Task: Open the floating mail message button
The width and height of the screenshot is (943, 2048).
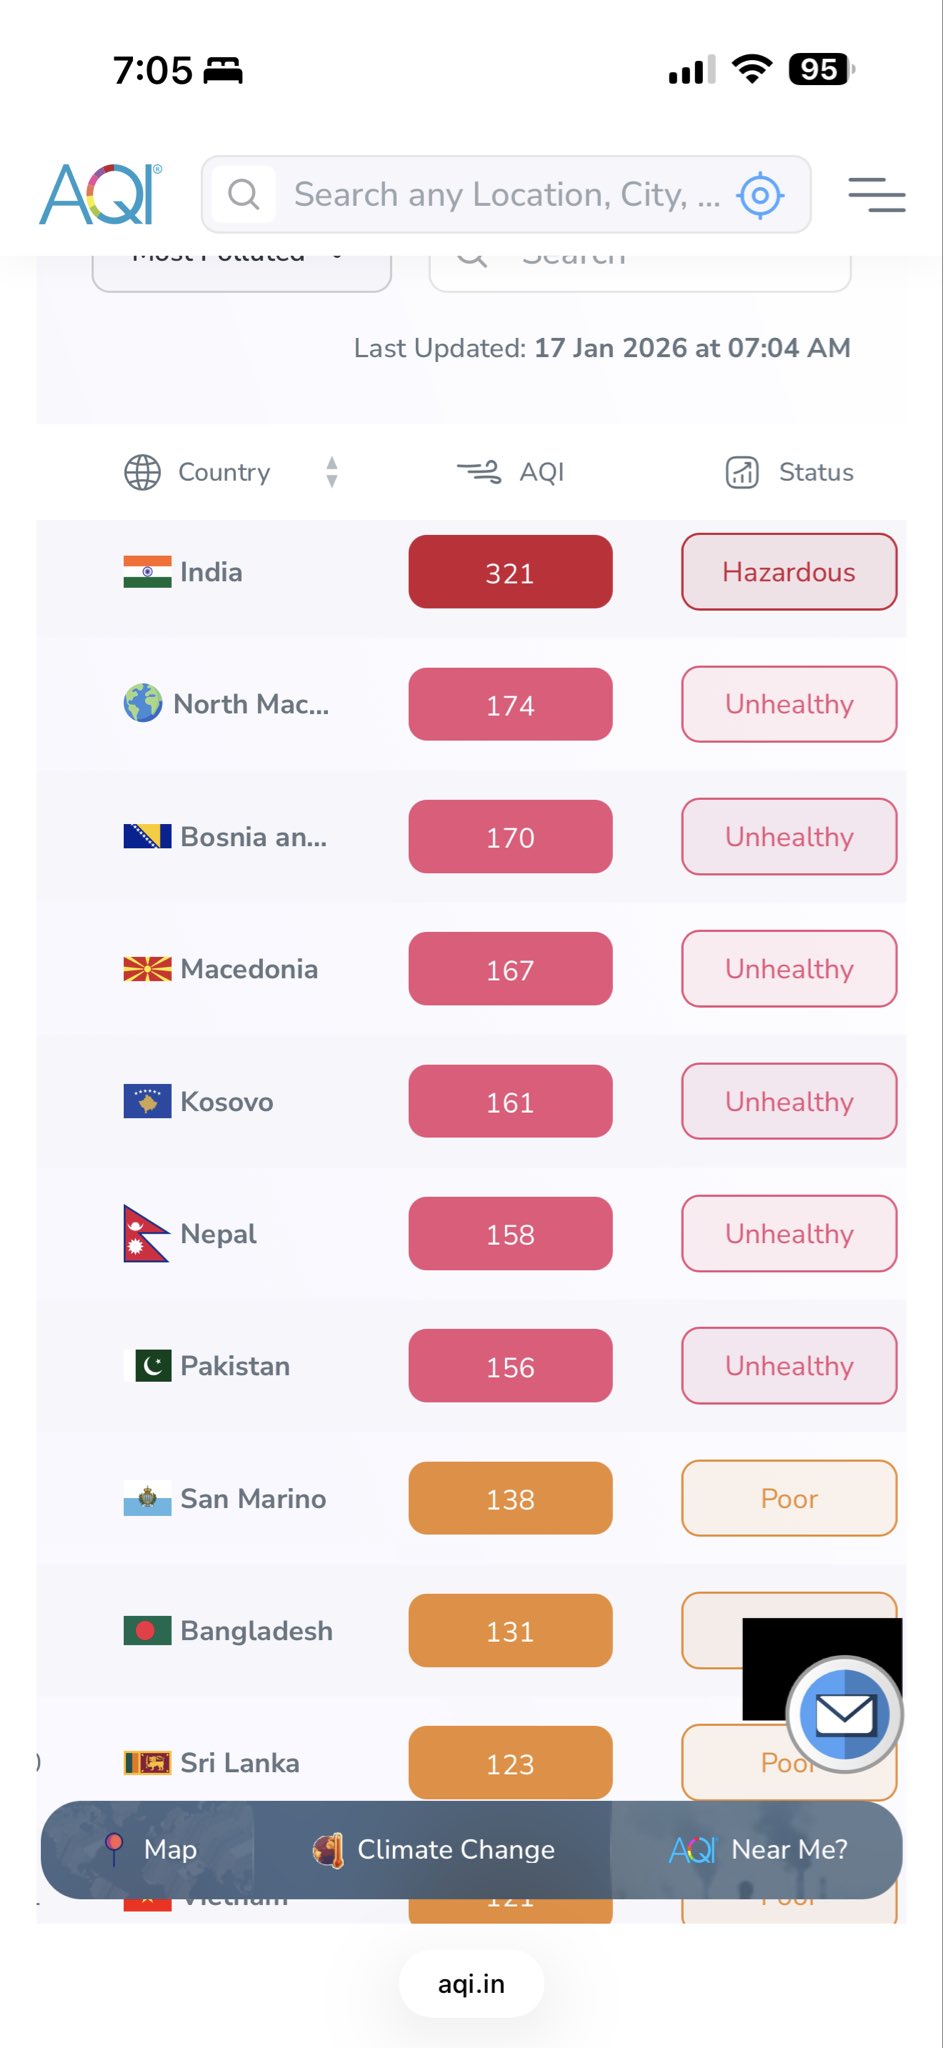Action: click(845, 1714)
